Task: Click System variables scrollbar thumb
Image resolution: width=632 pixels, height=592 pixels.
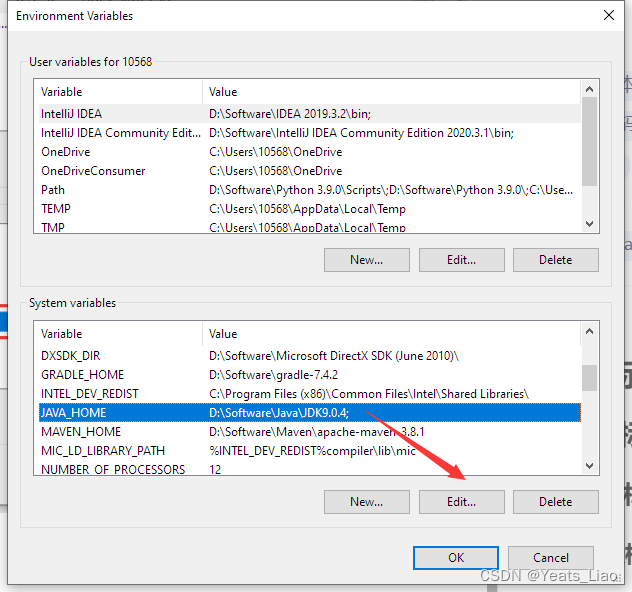Action: pos(589,378)
